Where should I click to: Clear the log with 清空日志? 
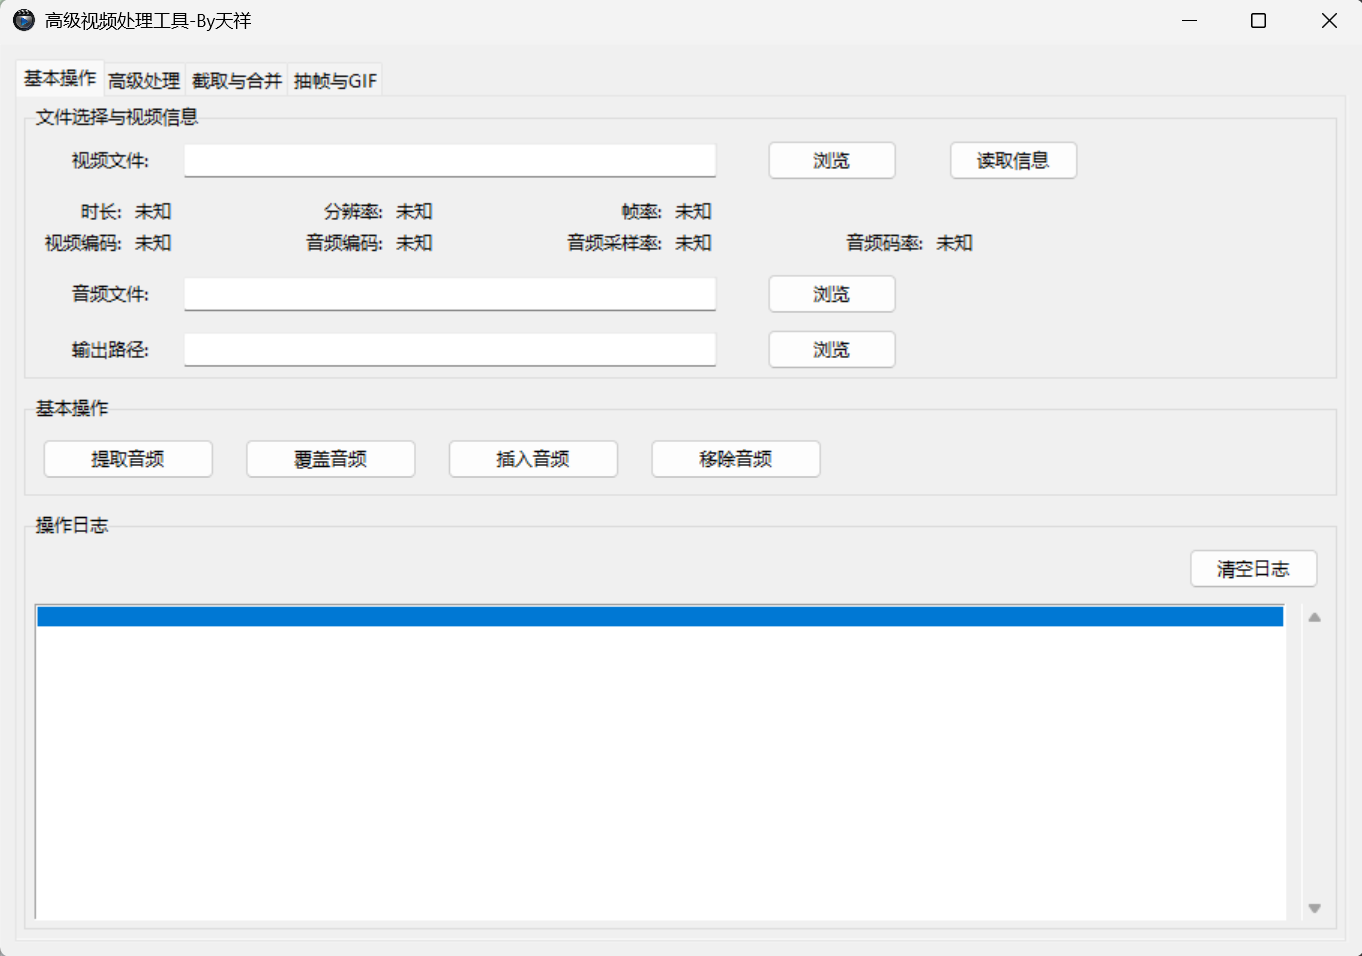coord(1253,568)
